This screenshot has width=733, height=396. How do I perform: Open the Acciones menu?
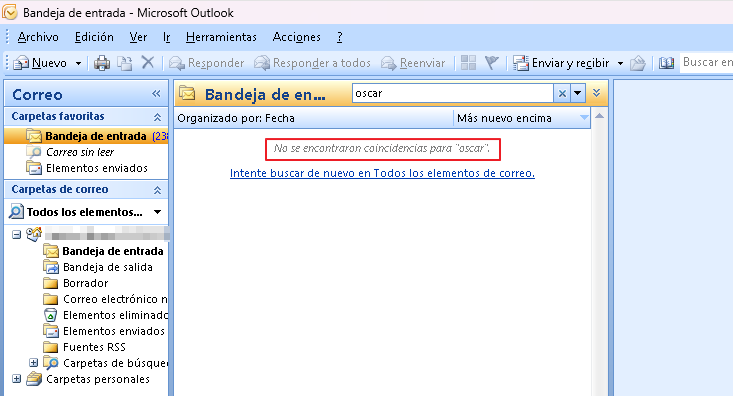(x=296, y=37)
